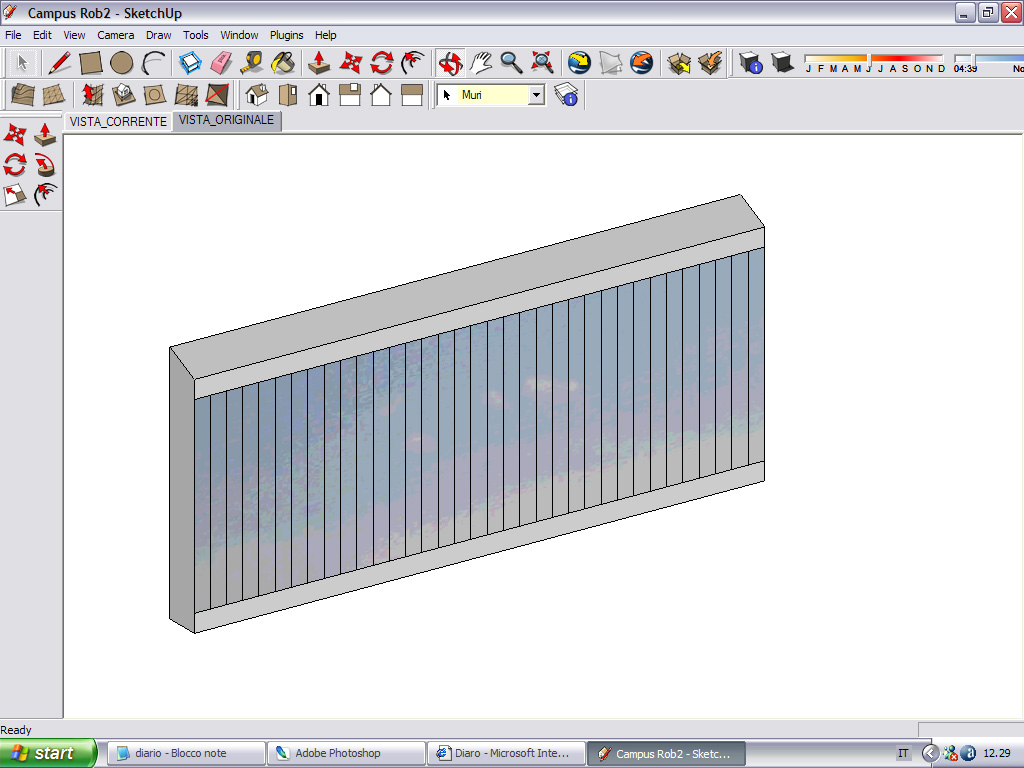Image resolution: width=1024 pixels, height=768 pixels.
Task: Choose the sandbox Stamp tool
Action: point(123,95)
